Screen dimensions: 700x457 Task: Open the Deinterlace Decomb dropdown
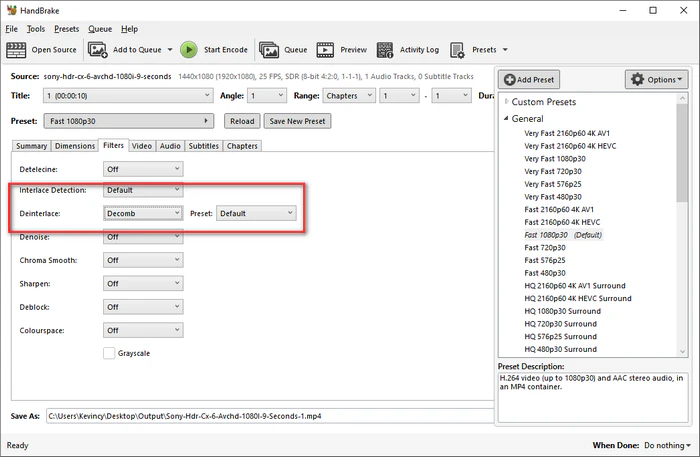(143, 213)
